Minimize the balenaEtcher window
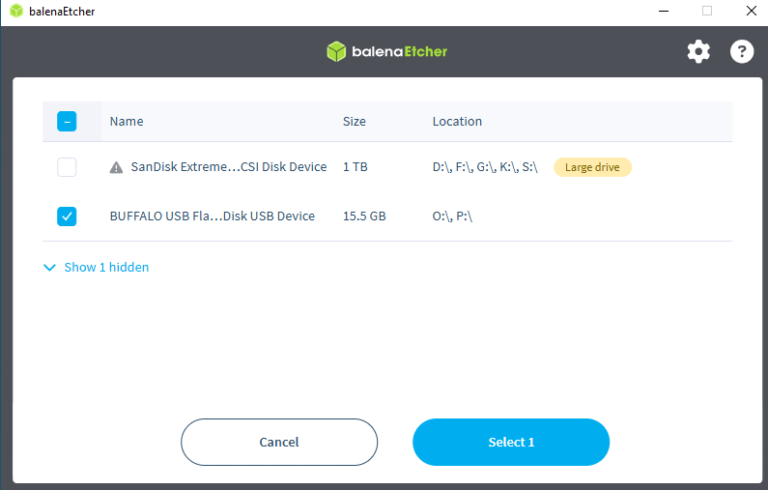 coord(664,11)
